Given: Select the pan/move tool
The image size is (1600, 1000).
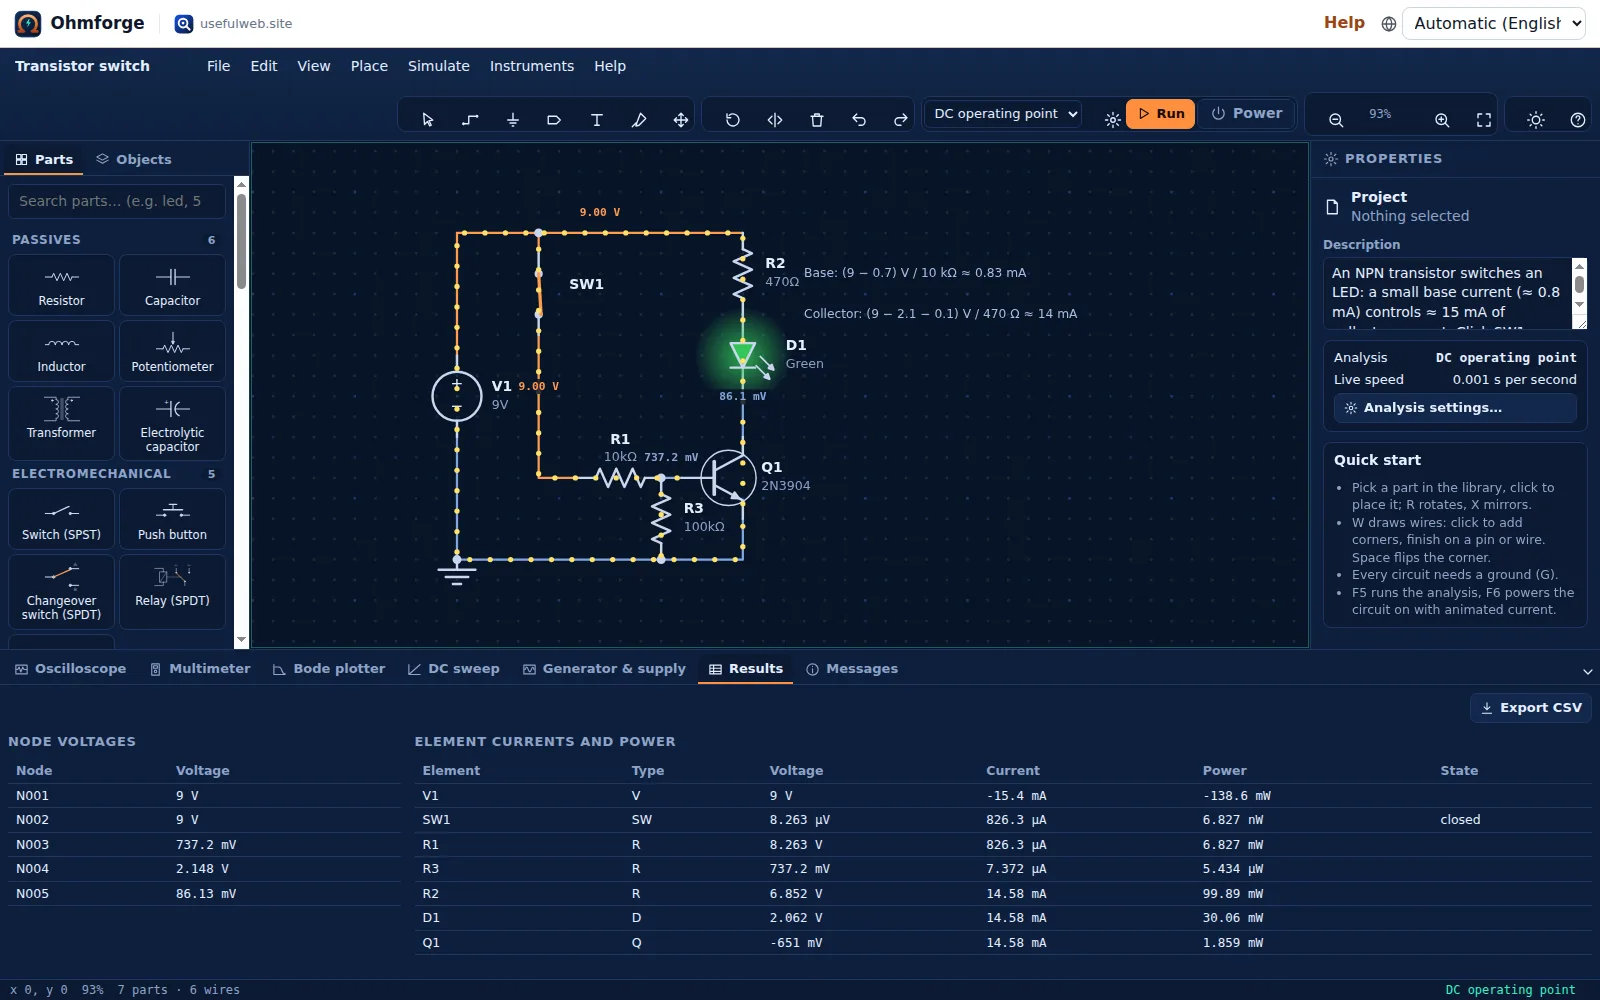Looking at the screenshot, I should [x=681, y=120].
